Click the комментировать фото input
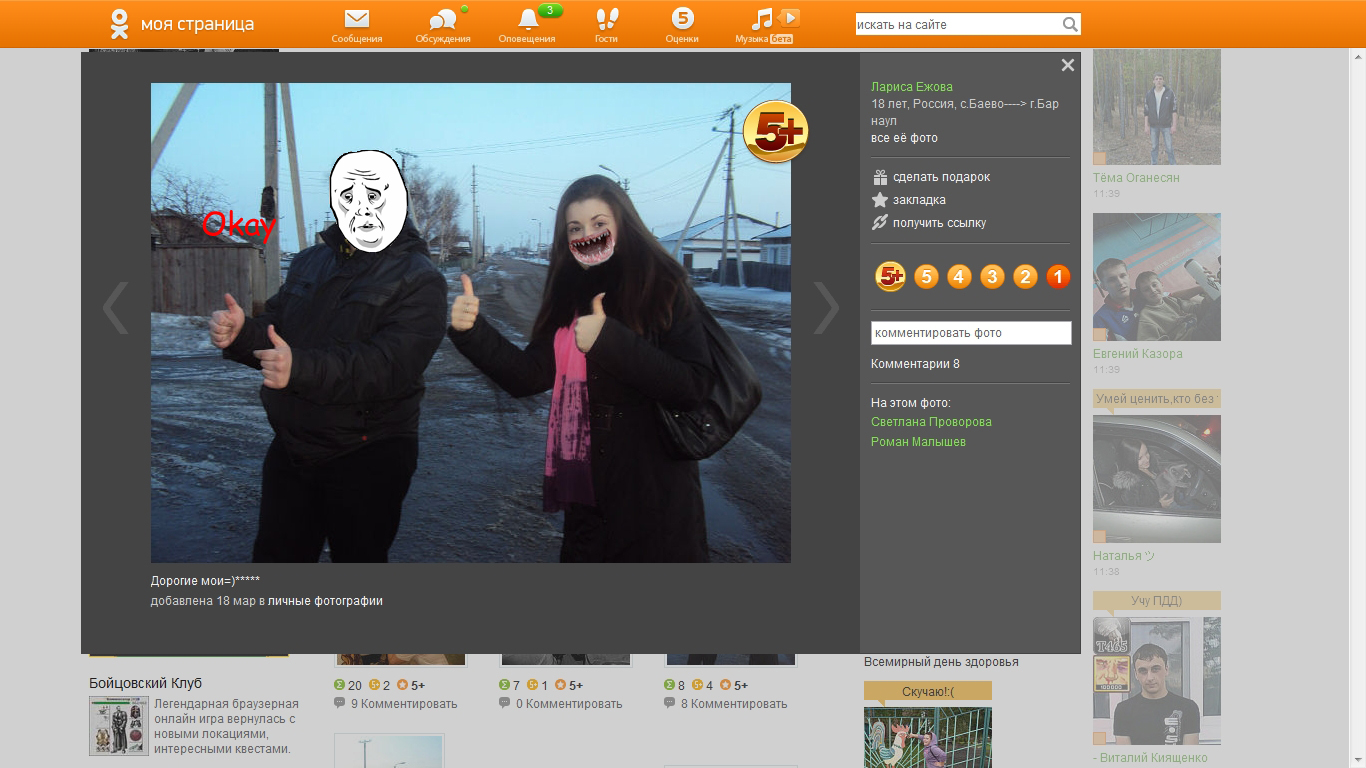This screenshot has height=768, width=1366. coord(971,333)
